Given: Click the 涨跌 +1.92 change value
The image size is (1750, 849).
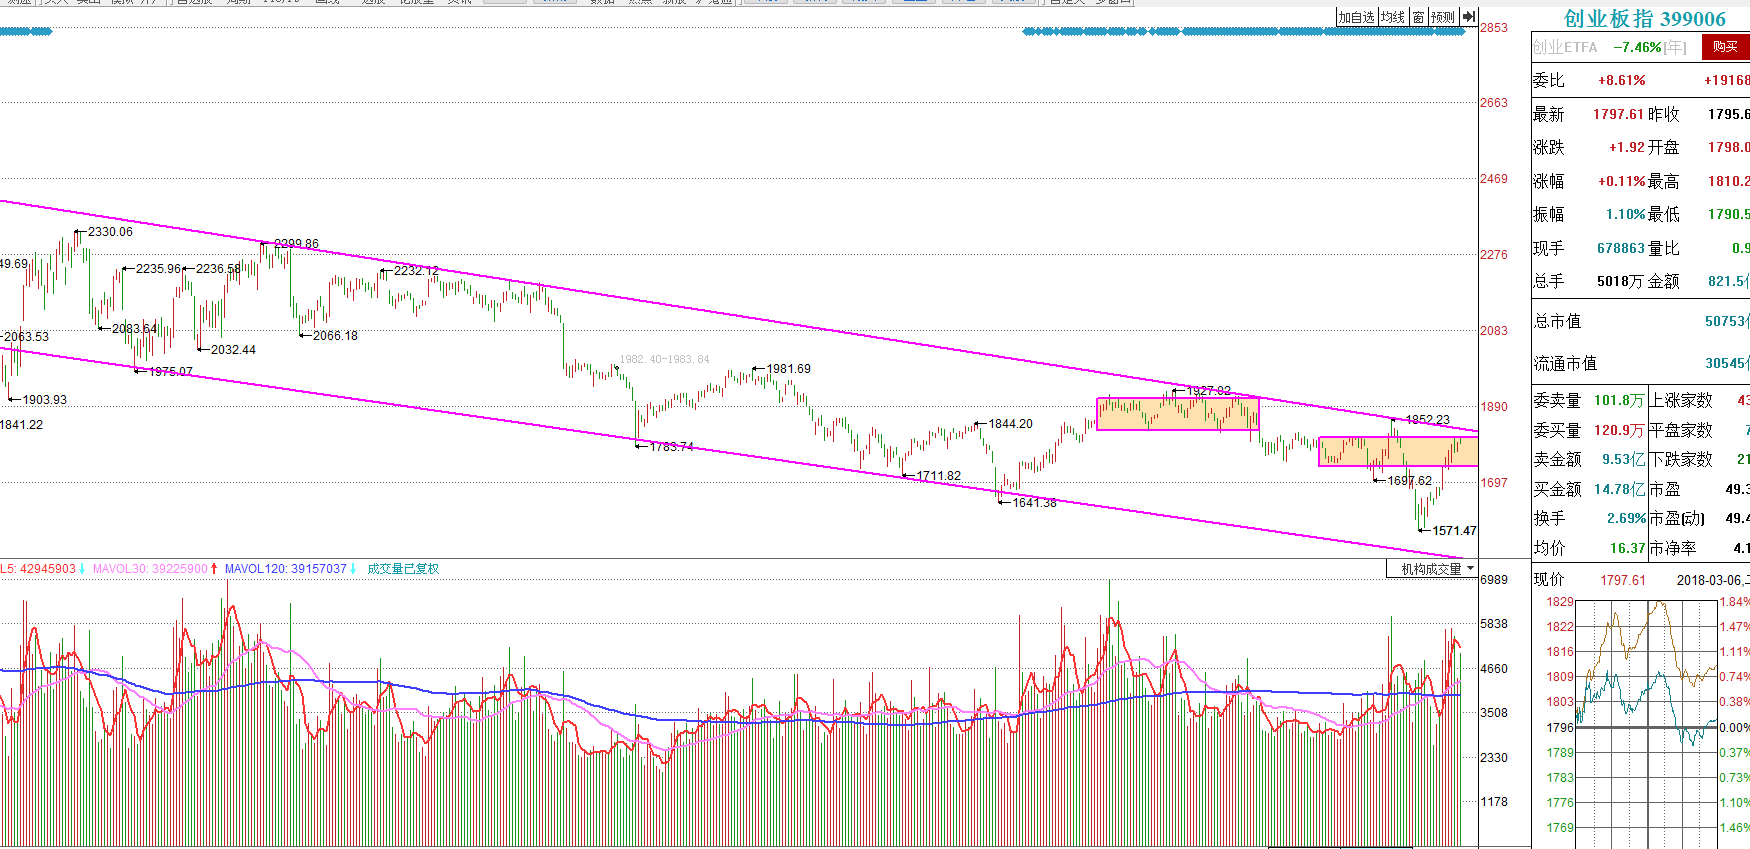Looking at the screenshot, I should click(1626, 147).
